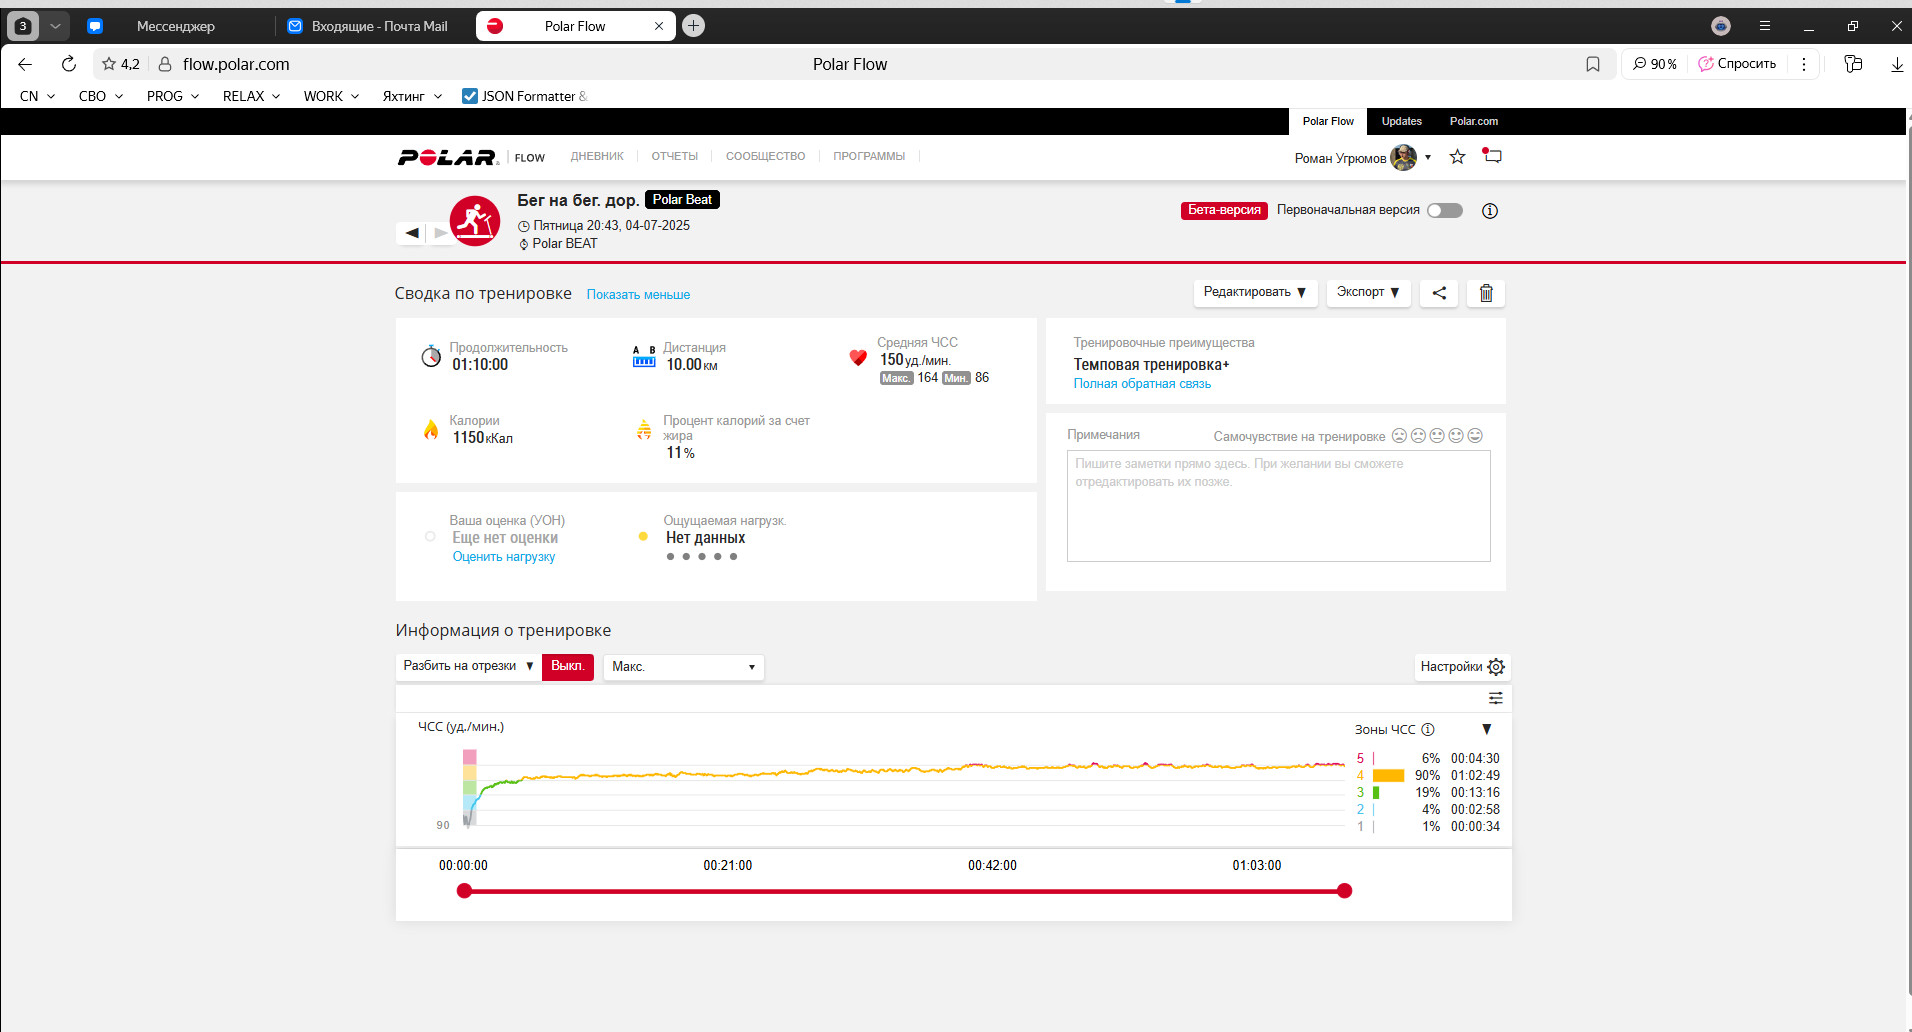Click inside the Примечания notes text area
1912x1032 pixels.
coord(1278,506)
